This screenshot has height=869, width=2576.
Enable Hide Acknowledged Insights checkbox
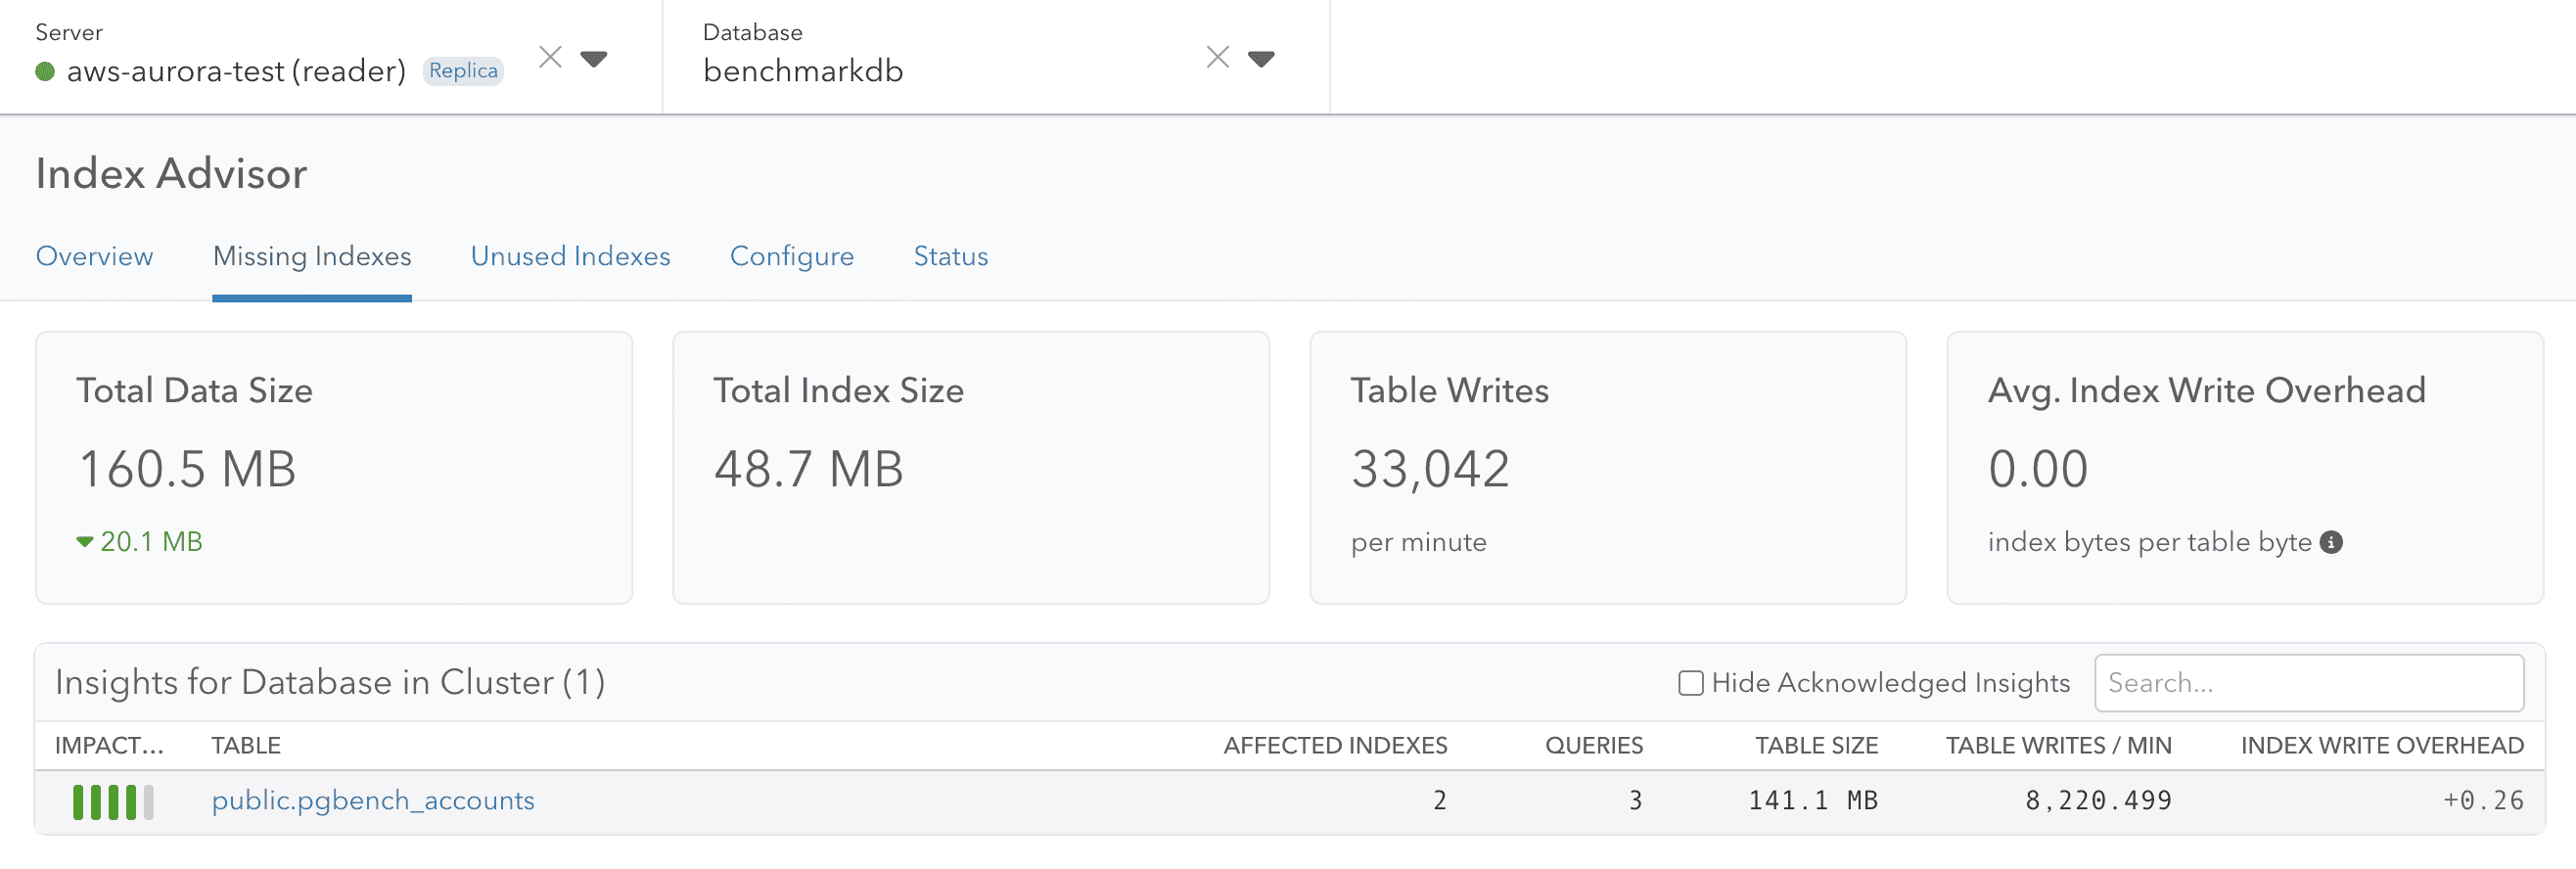[1690, 683]
